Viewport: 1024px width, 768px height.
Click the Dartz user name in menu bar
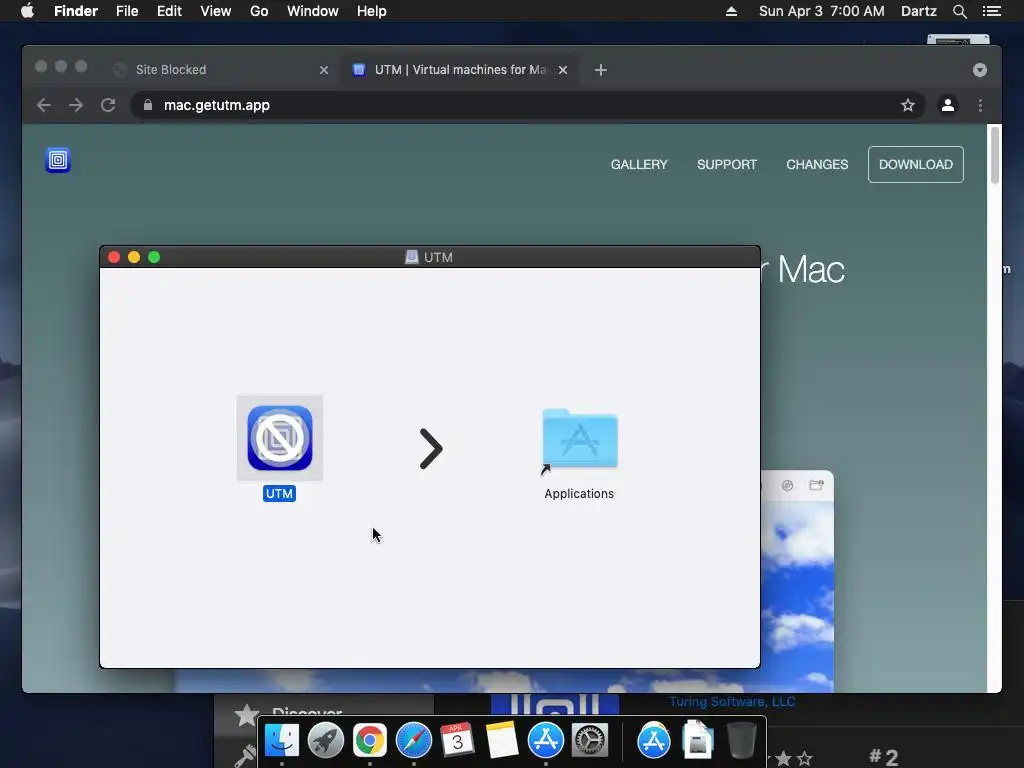[x=918, y=11]
